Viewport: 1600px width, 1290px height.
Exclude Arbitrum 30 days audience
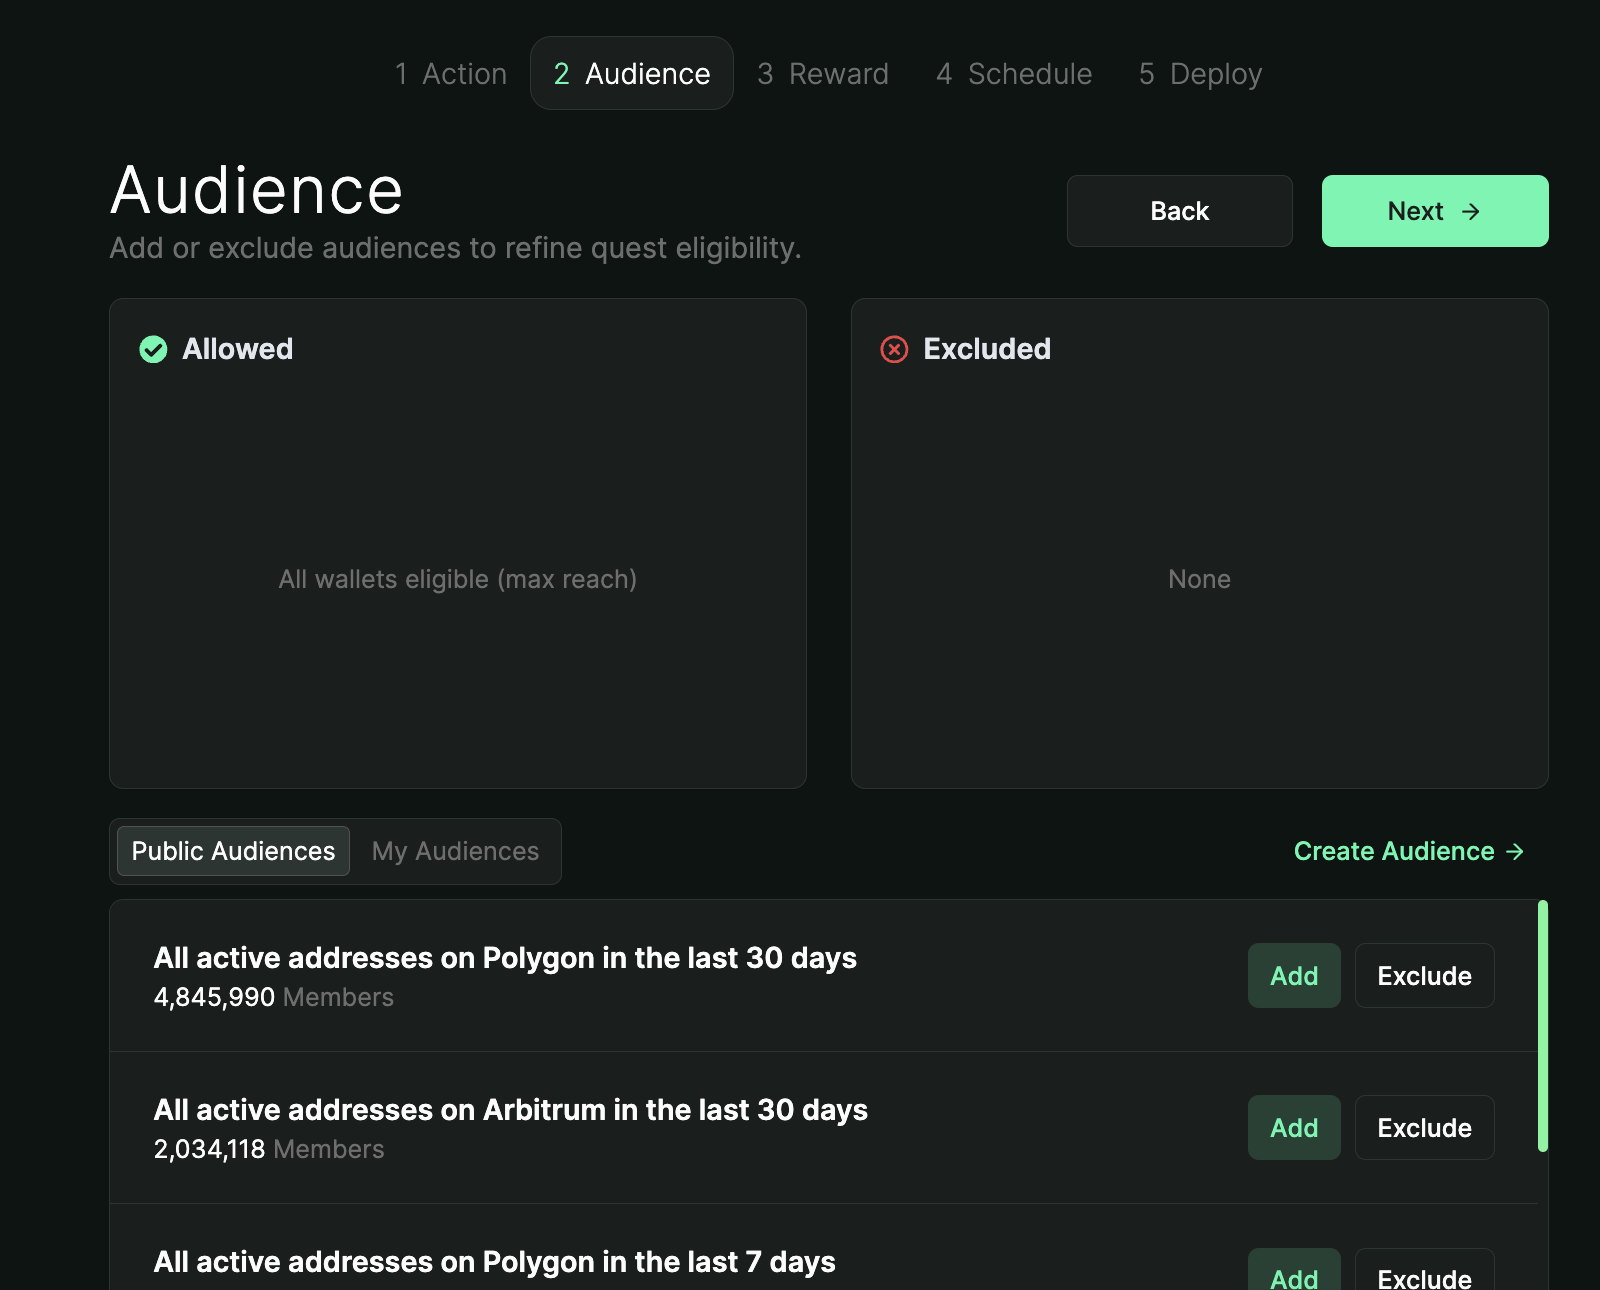[1424, 1128]
